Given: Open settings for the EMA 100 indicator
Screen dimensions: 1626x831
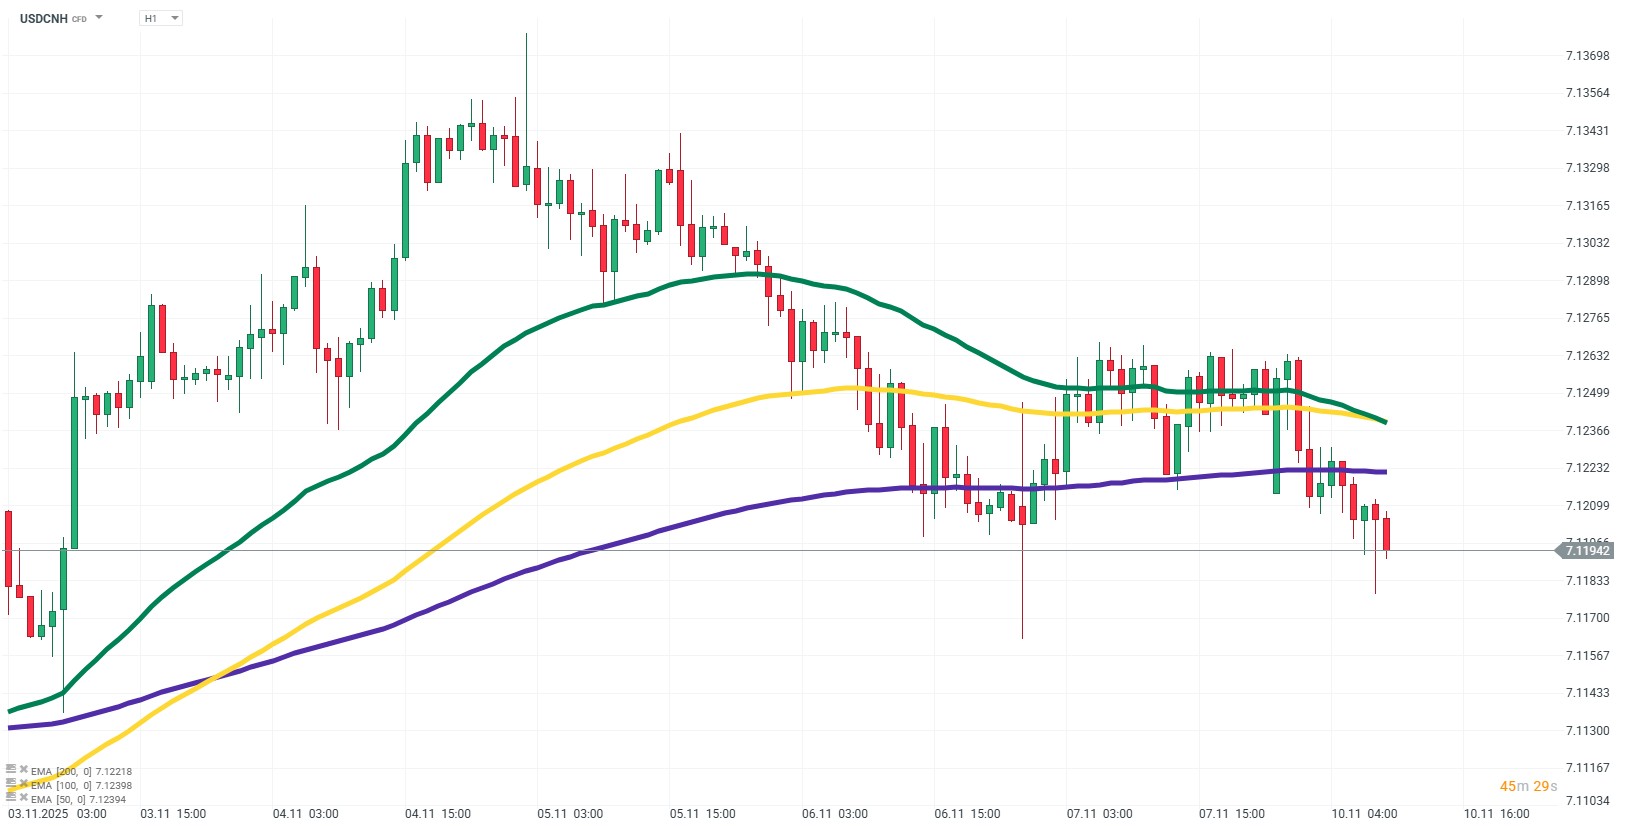Looking at the screenshot, I should [x=11, y=785].
